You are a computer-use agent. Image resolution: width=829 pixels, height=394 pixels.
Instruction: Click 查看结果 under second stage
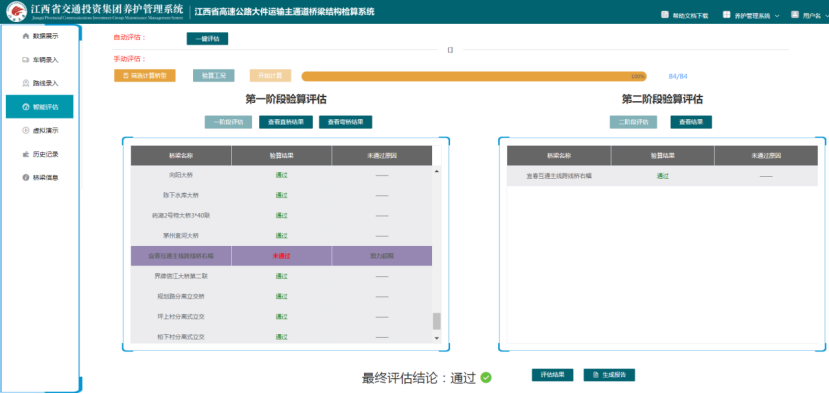[x=691, y=122]
